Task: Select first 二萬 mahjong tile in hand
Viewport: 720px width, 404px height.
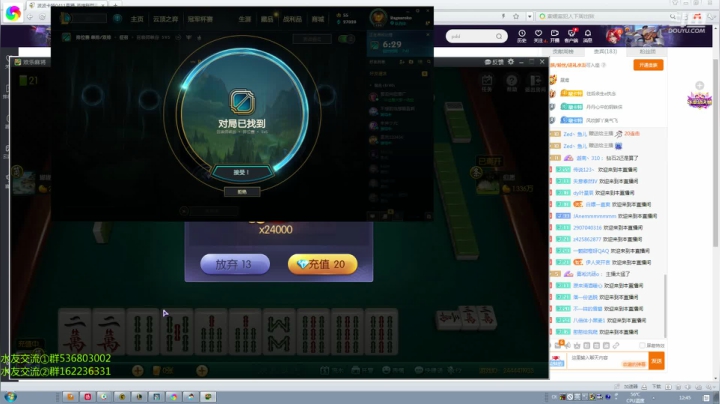Action: point(75,331)
